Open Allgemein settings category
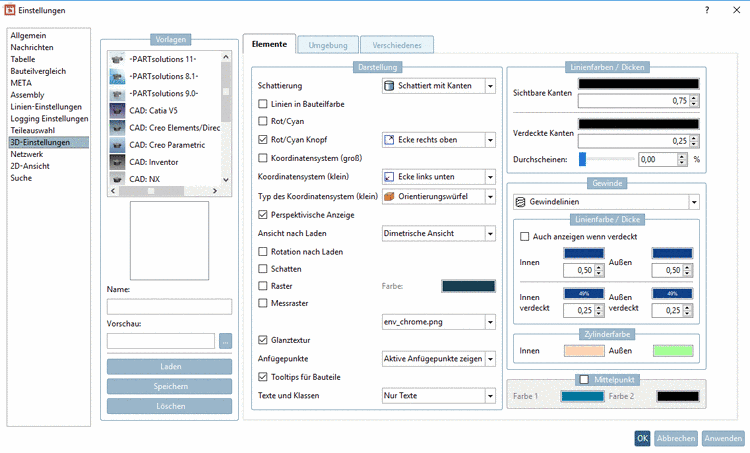This screenshot has height=453, width=750. click(28, 35)
